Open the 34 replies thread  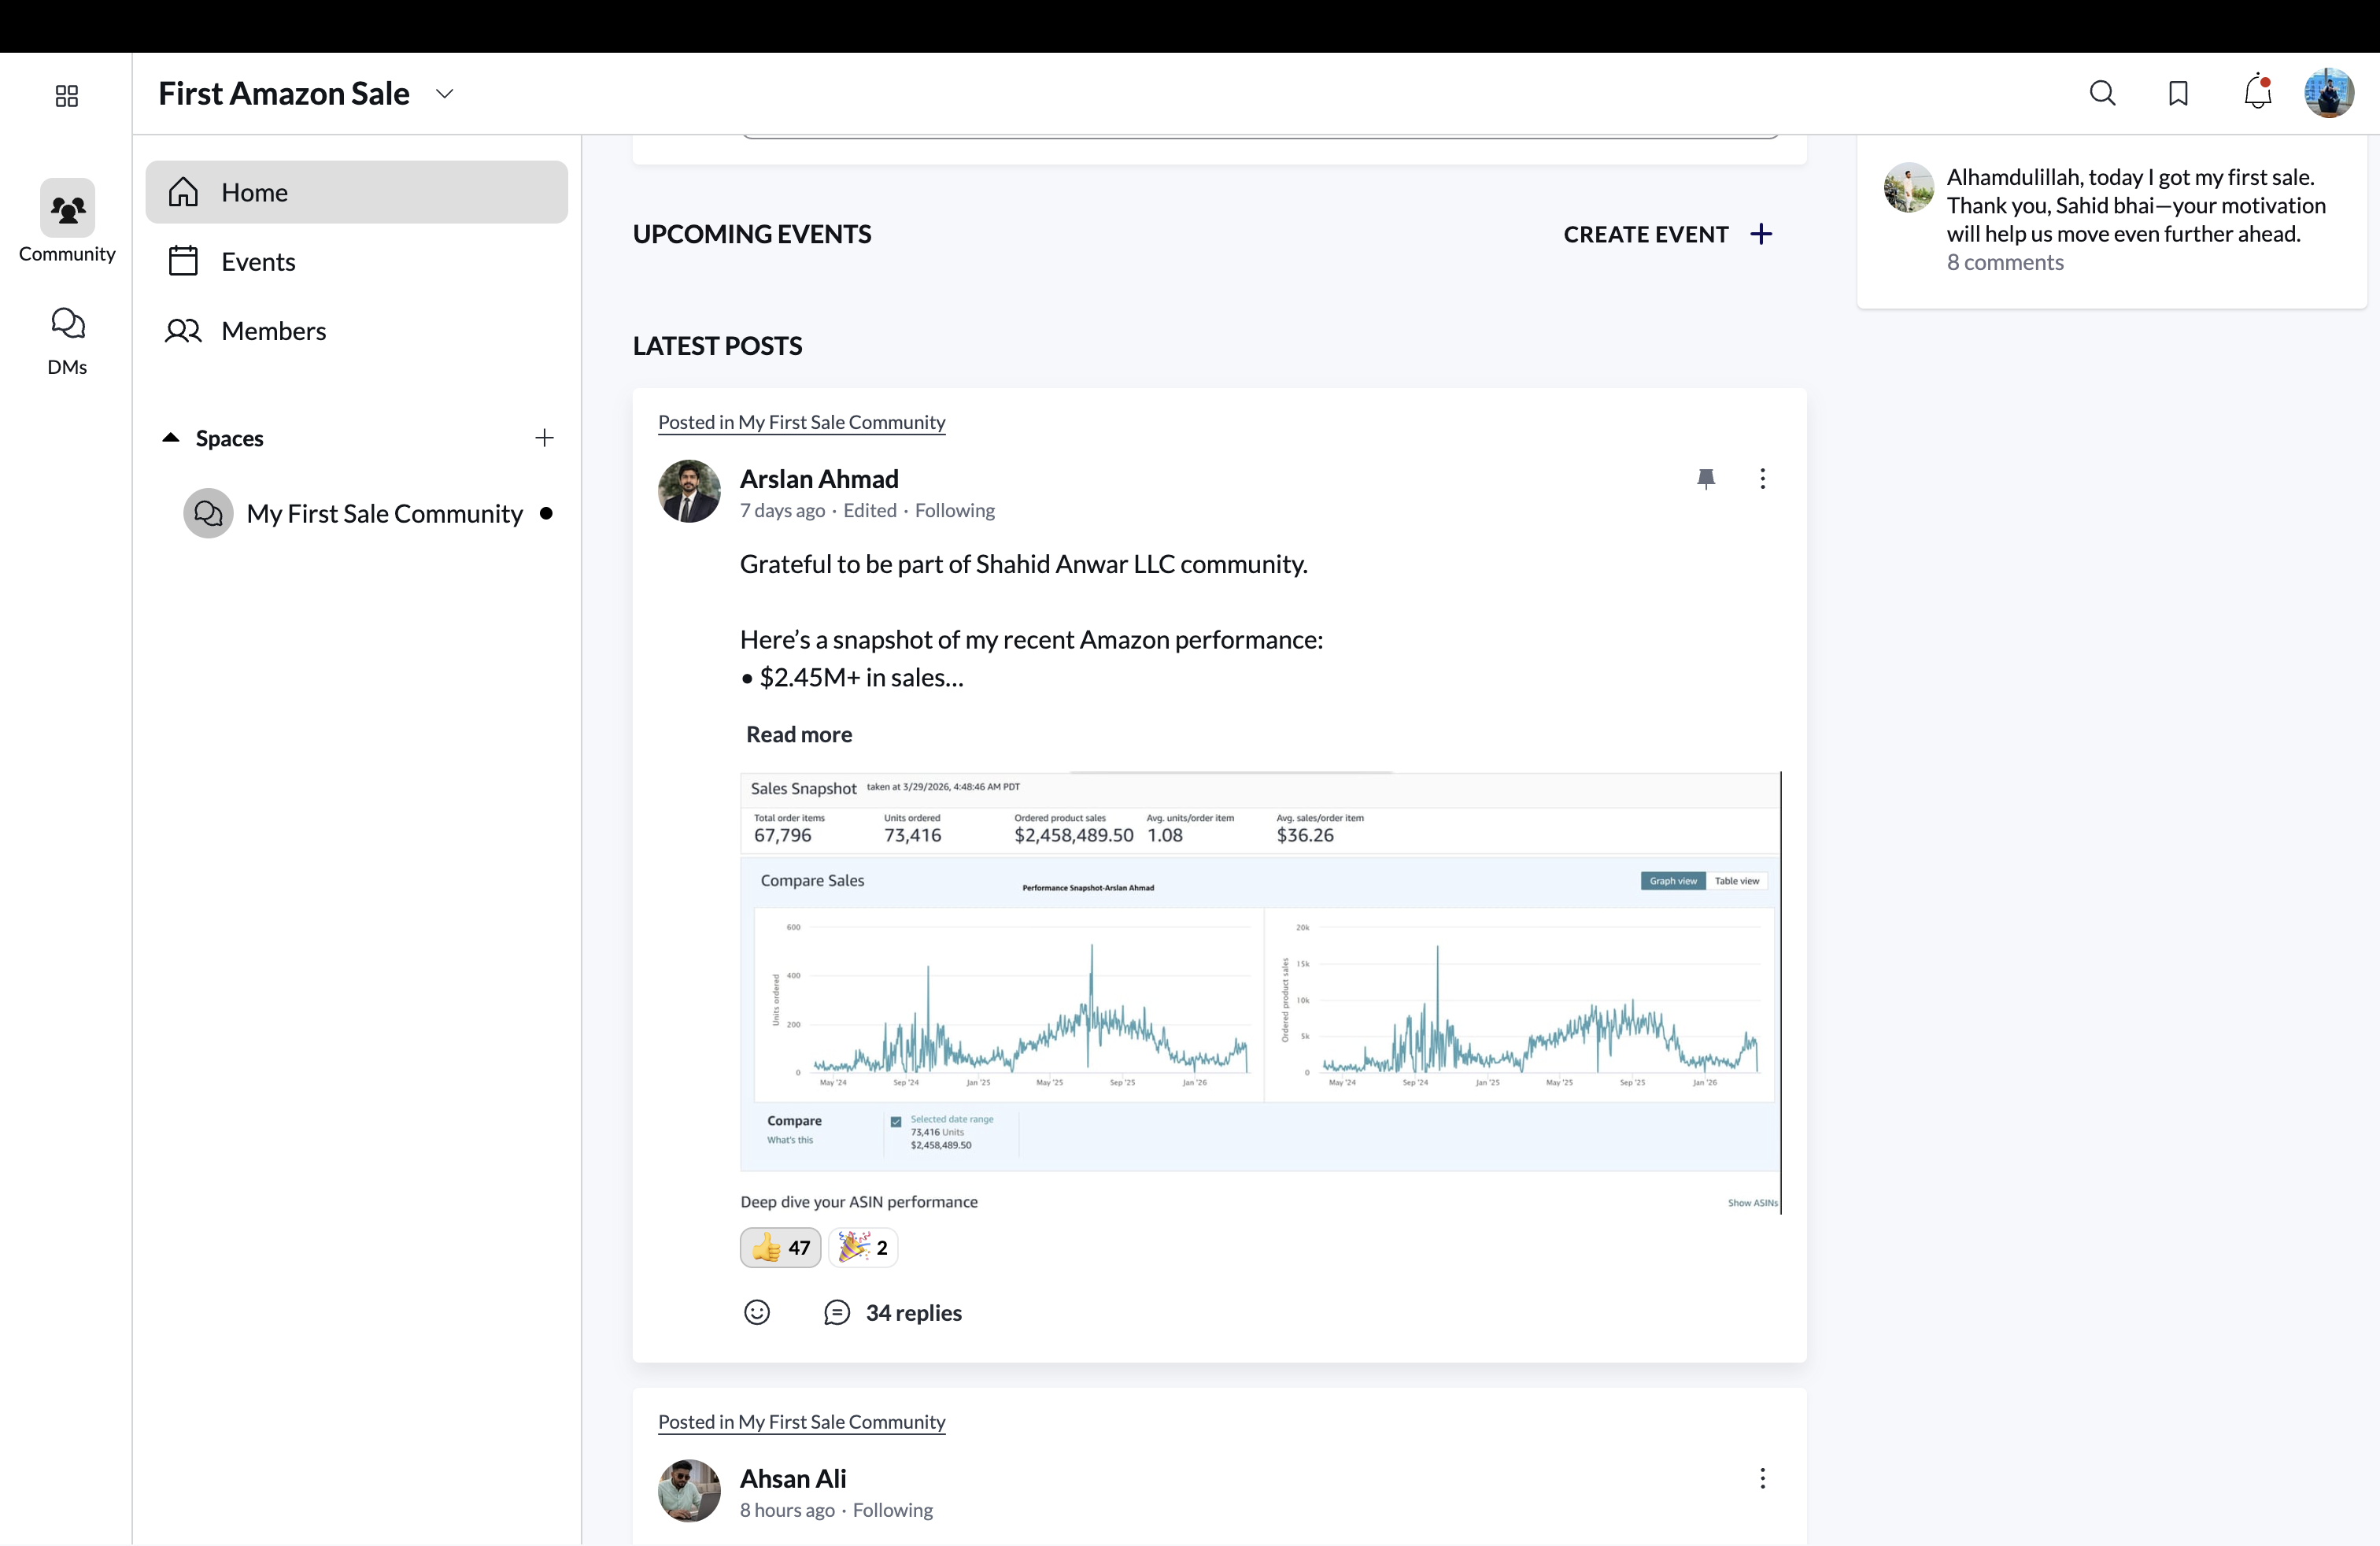(893, 1313)
